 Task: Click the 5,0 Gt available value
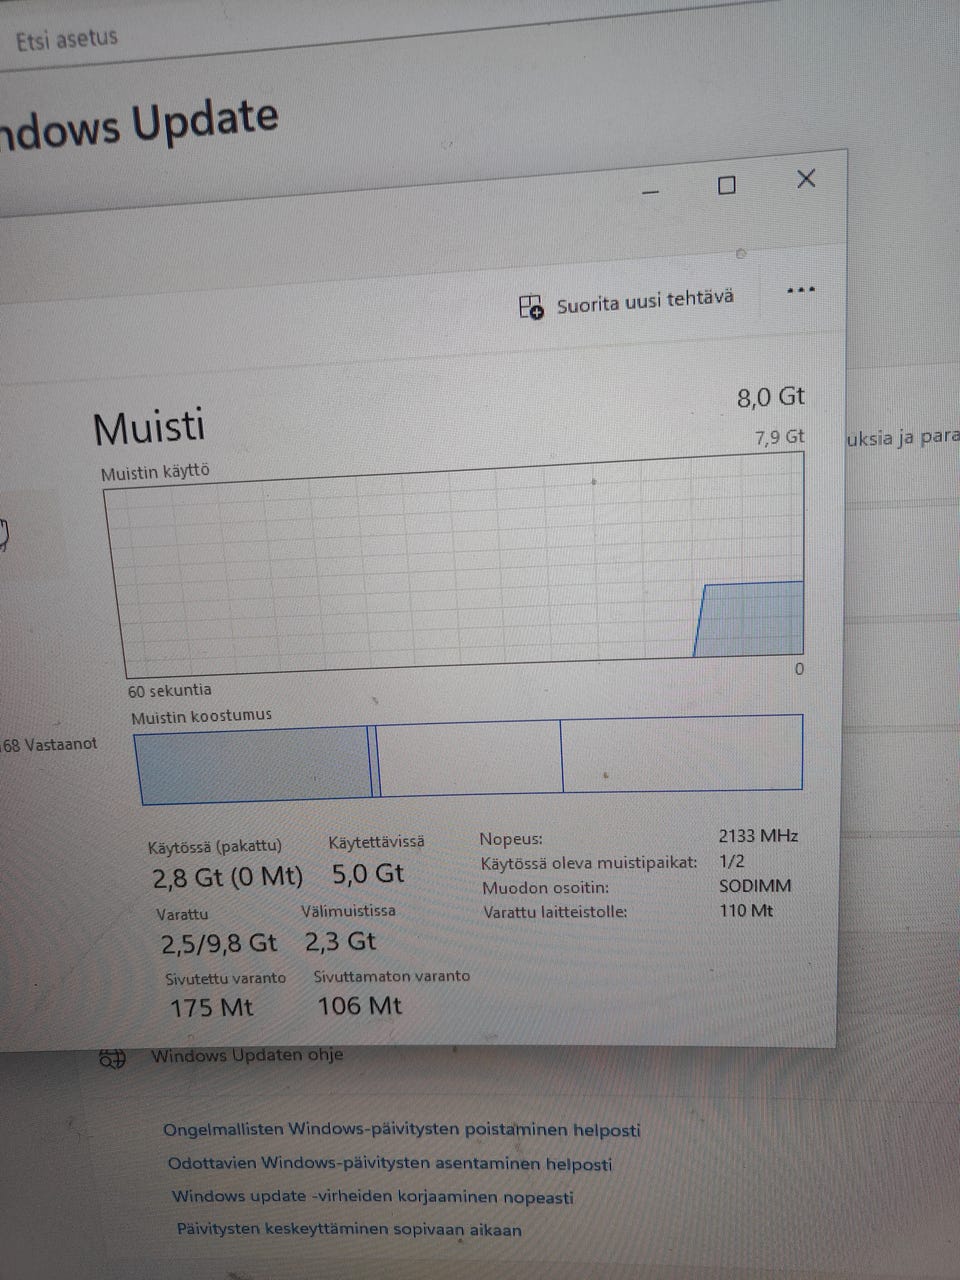click(x=368, y=874)
